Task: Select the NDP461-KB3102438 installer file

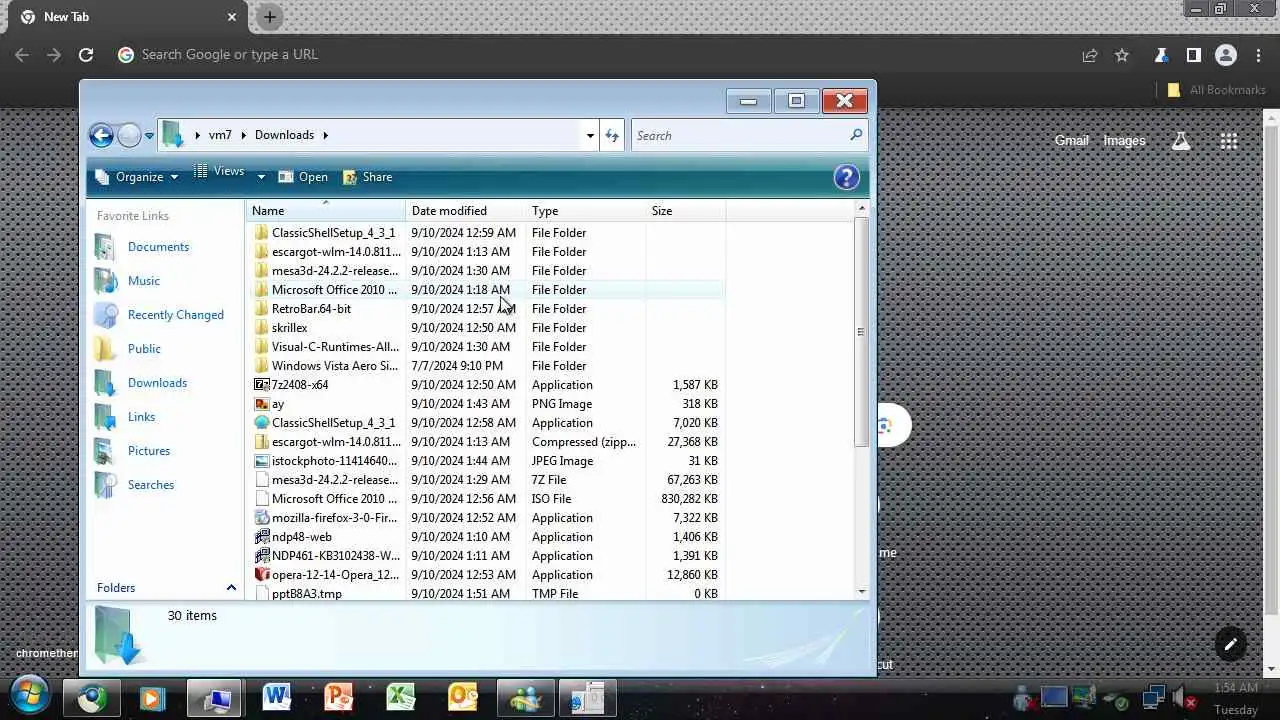Action: (335, 556)
